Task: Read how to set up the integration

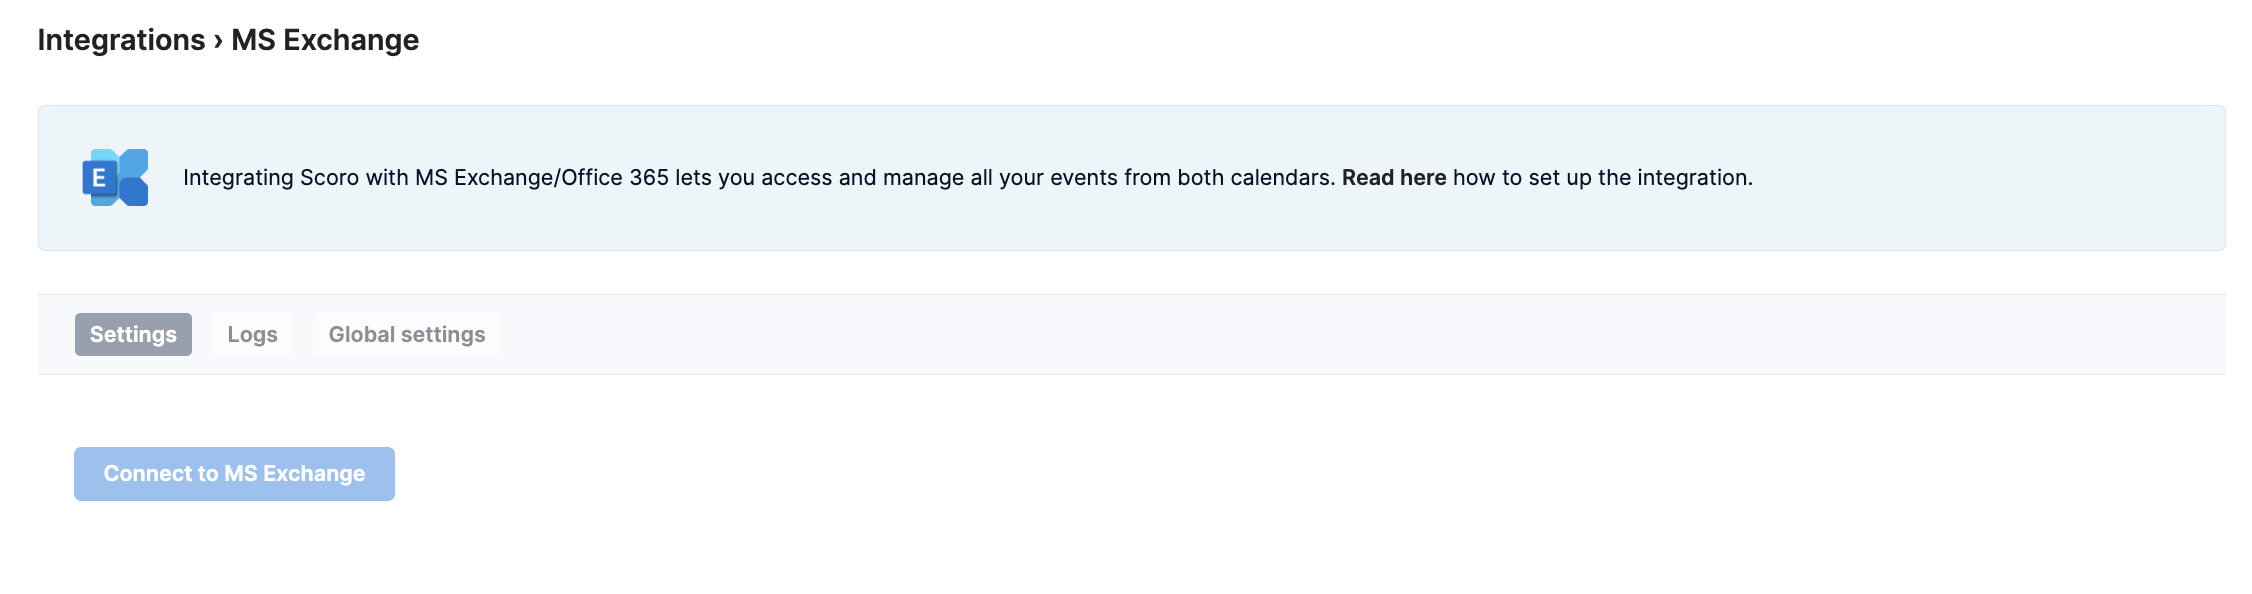Action: click(1393, 178)
